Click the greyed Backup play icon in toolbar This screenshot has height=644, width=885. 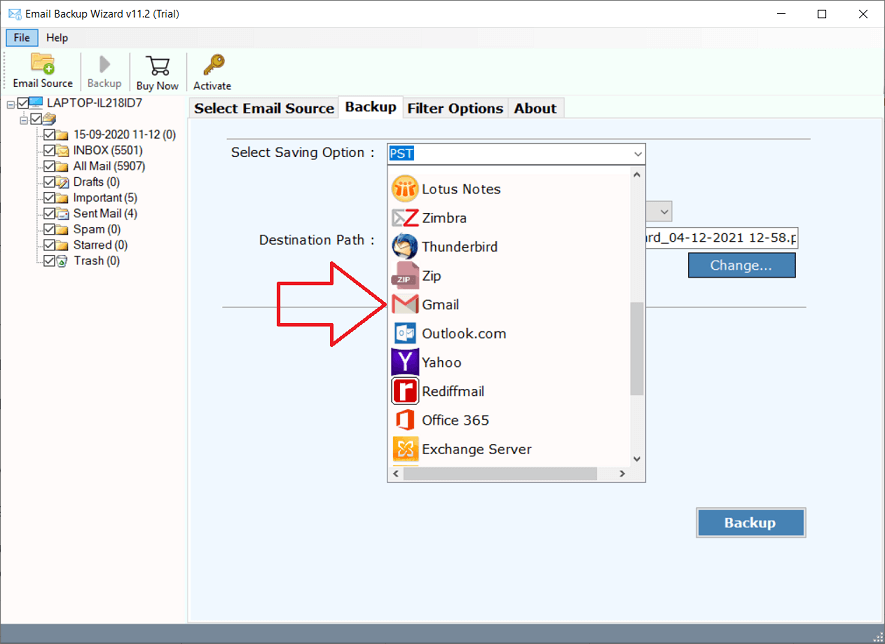coord(104,64)
